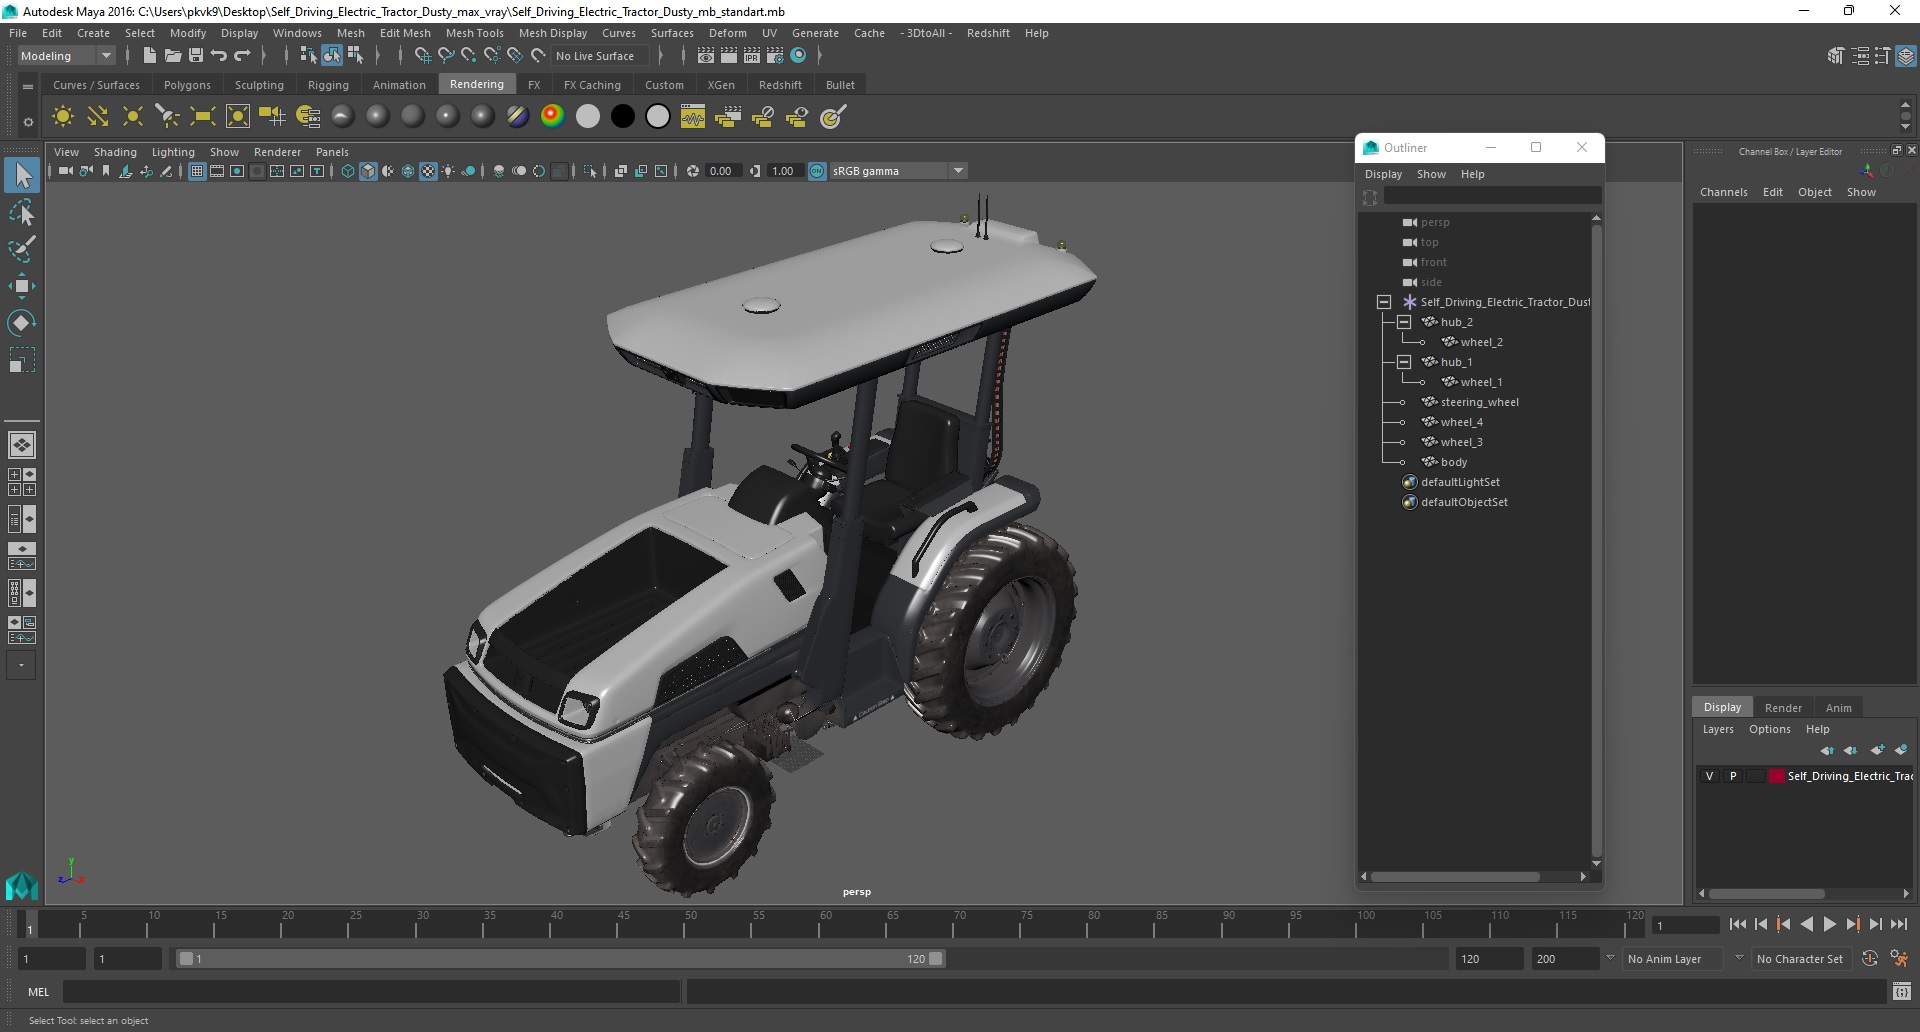This screenshot has height=1032, width=1920.
Task: Open the running-man animation preferences icon
Action: pos(1899,958)
